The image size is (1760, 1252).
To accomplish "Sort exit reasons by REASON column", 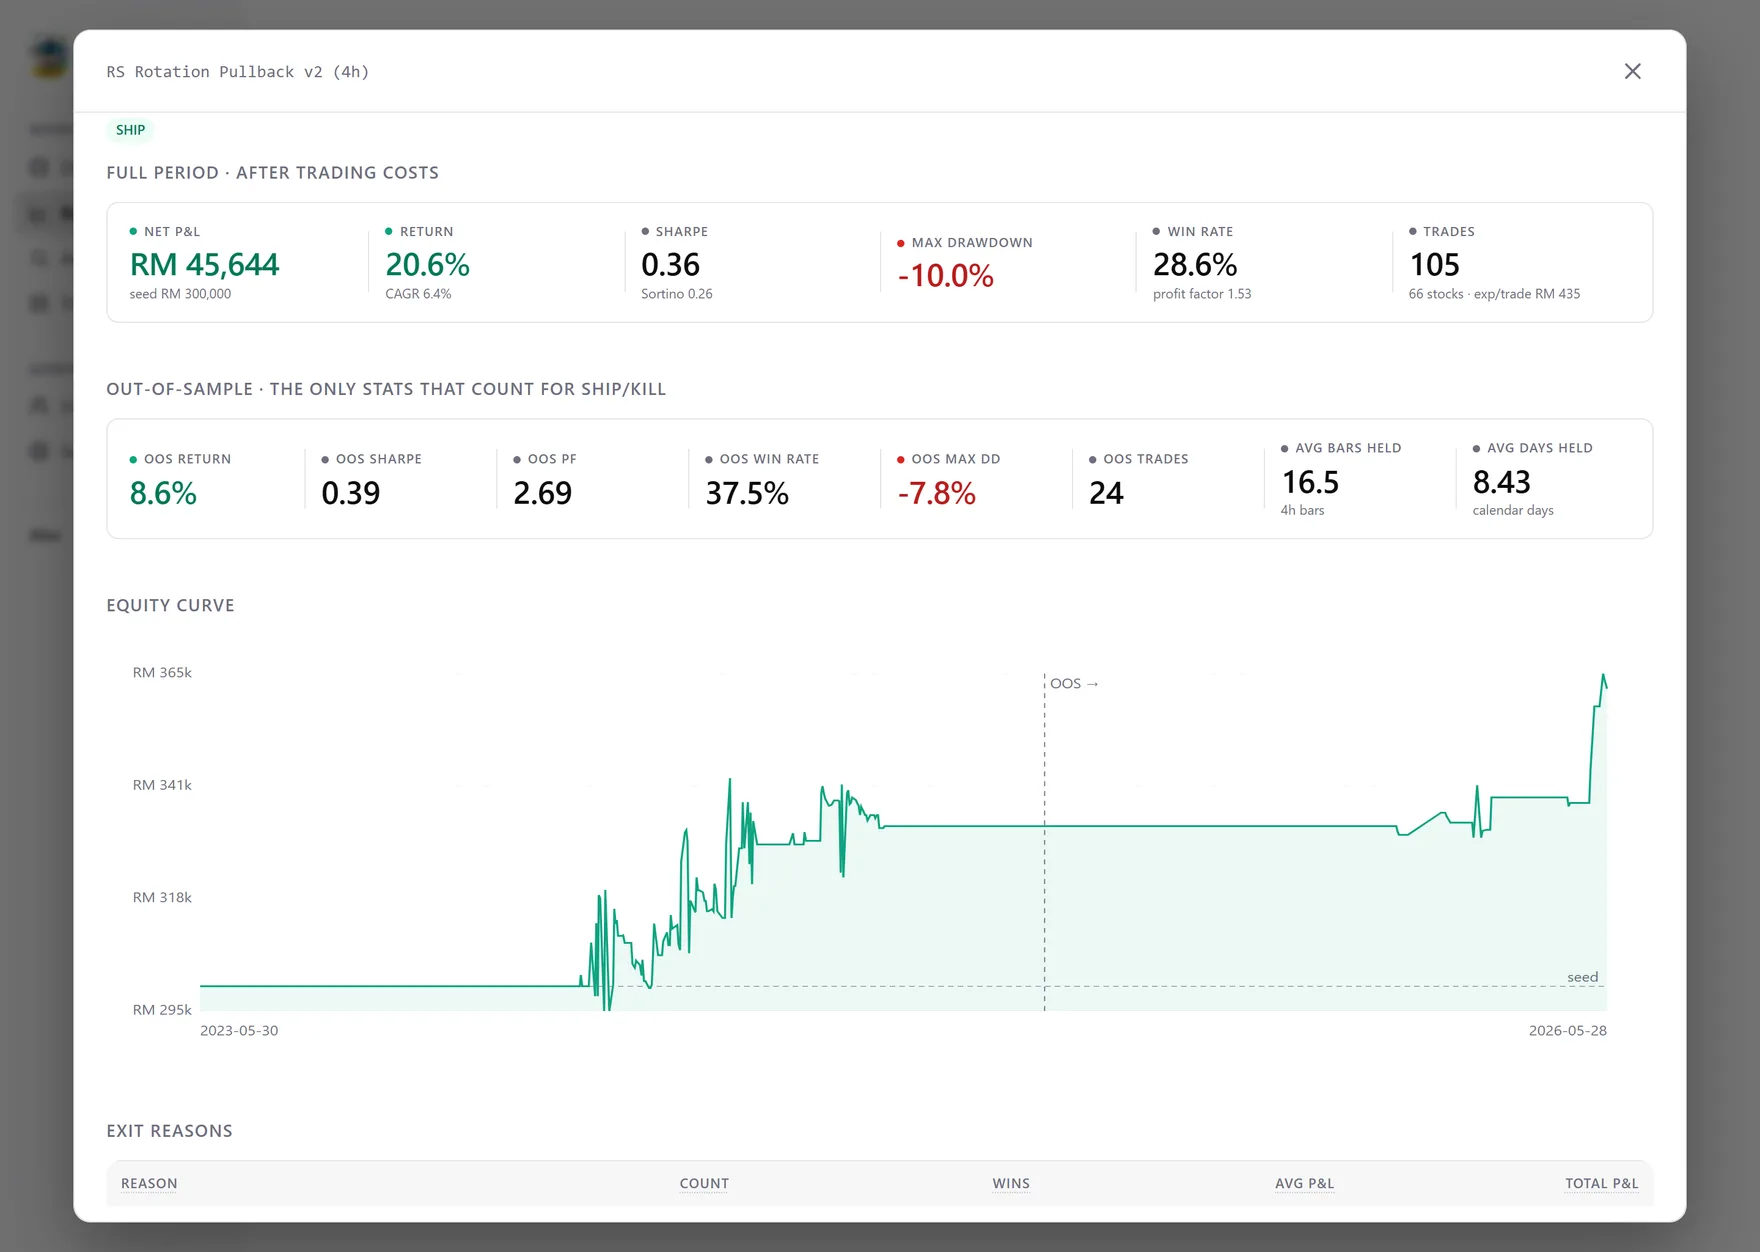I will (149, 1184).
